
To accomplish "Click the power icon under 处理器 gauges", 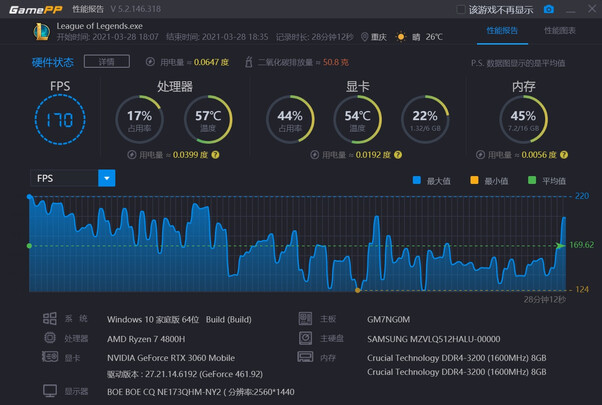I will [132, 155].
